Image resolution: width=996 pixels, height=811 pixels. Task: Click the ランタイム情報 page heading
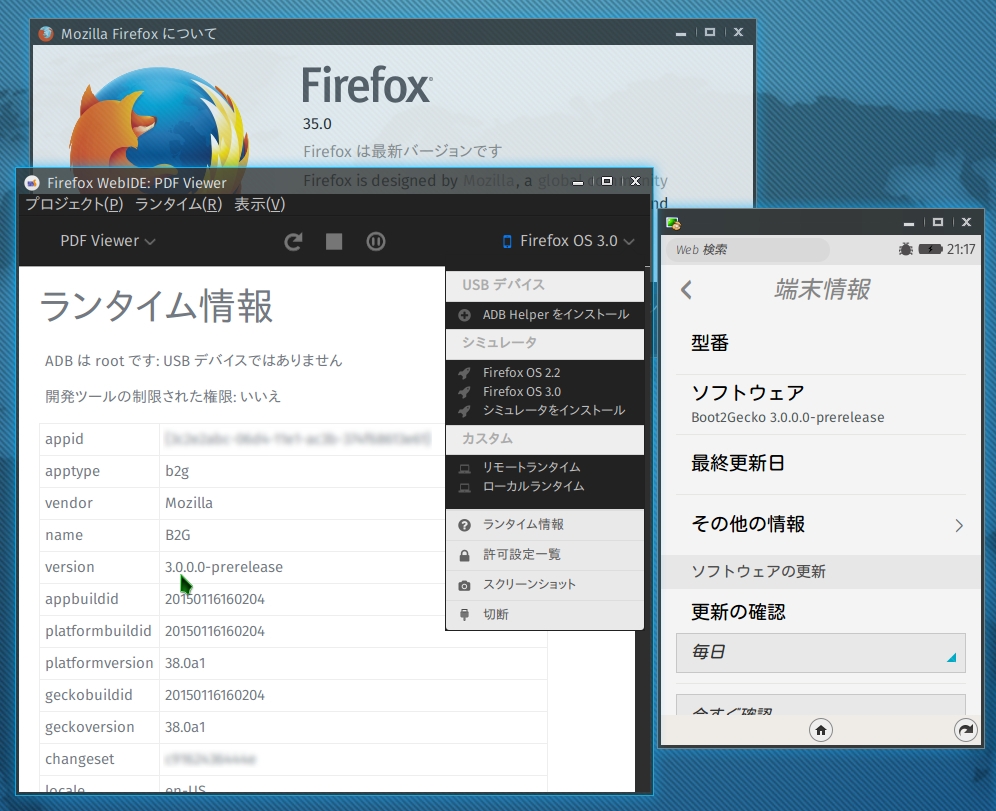pyautogui.click(x=156, y=306)
